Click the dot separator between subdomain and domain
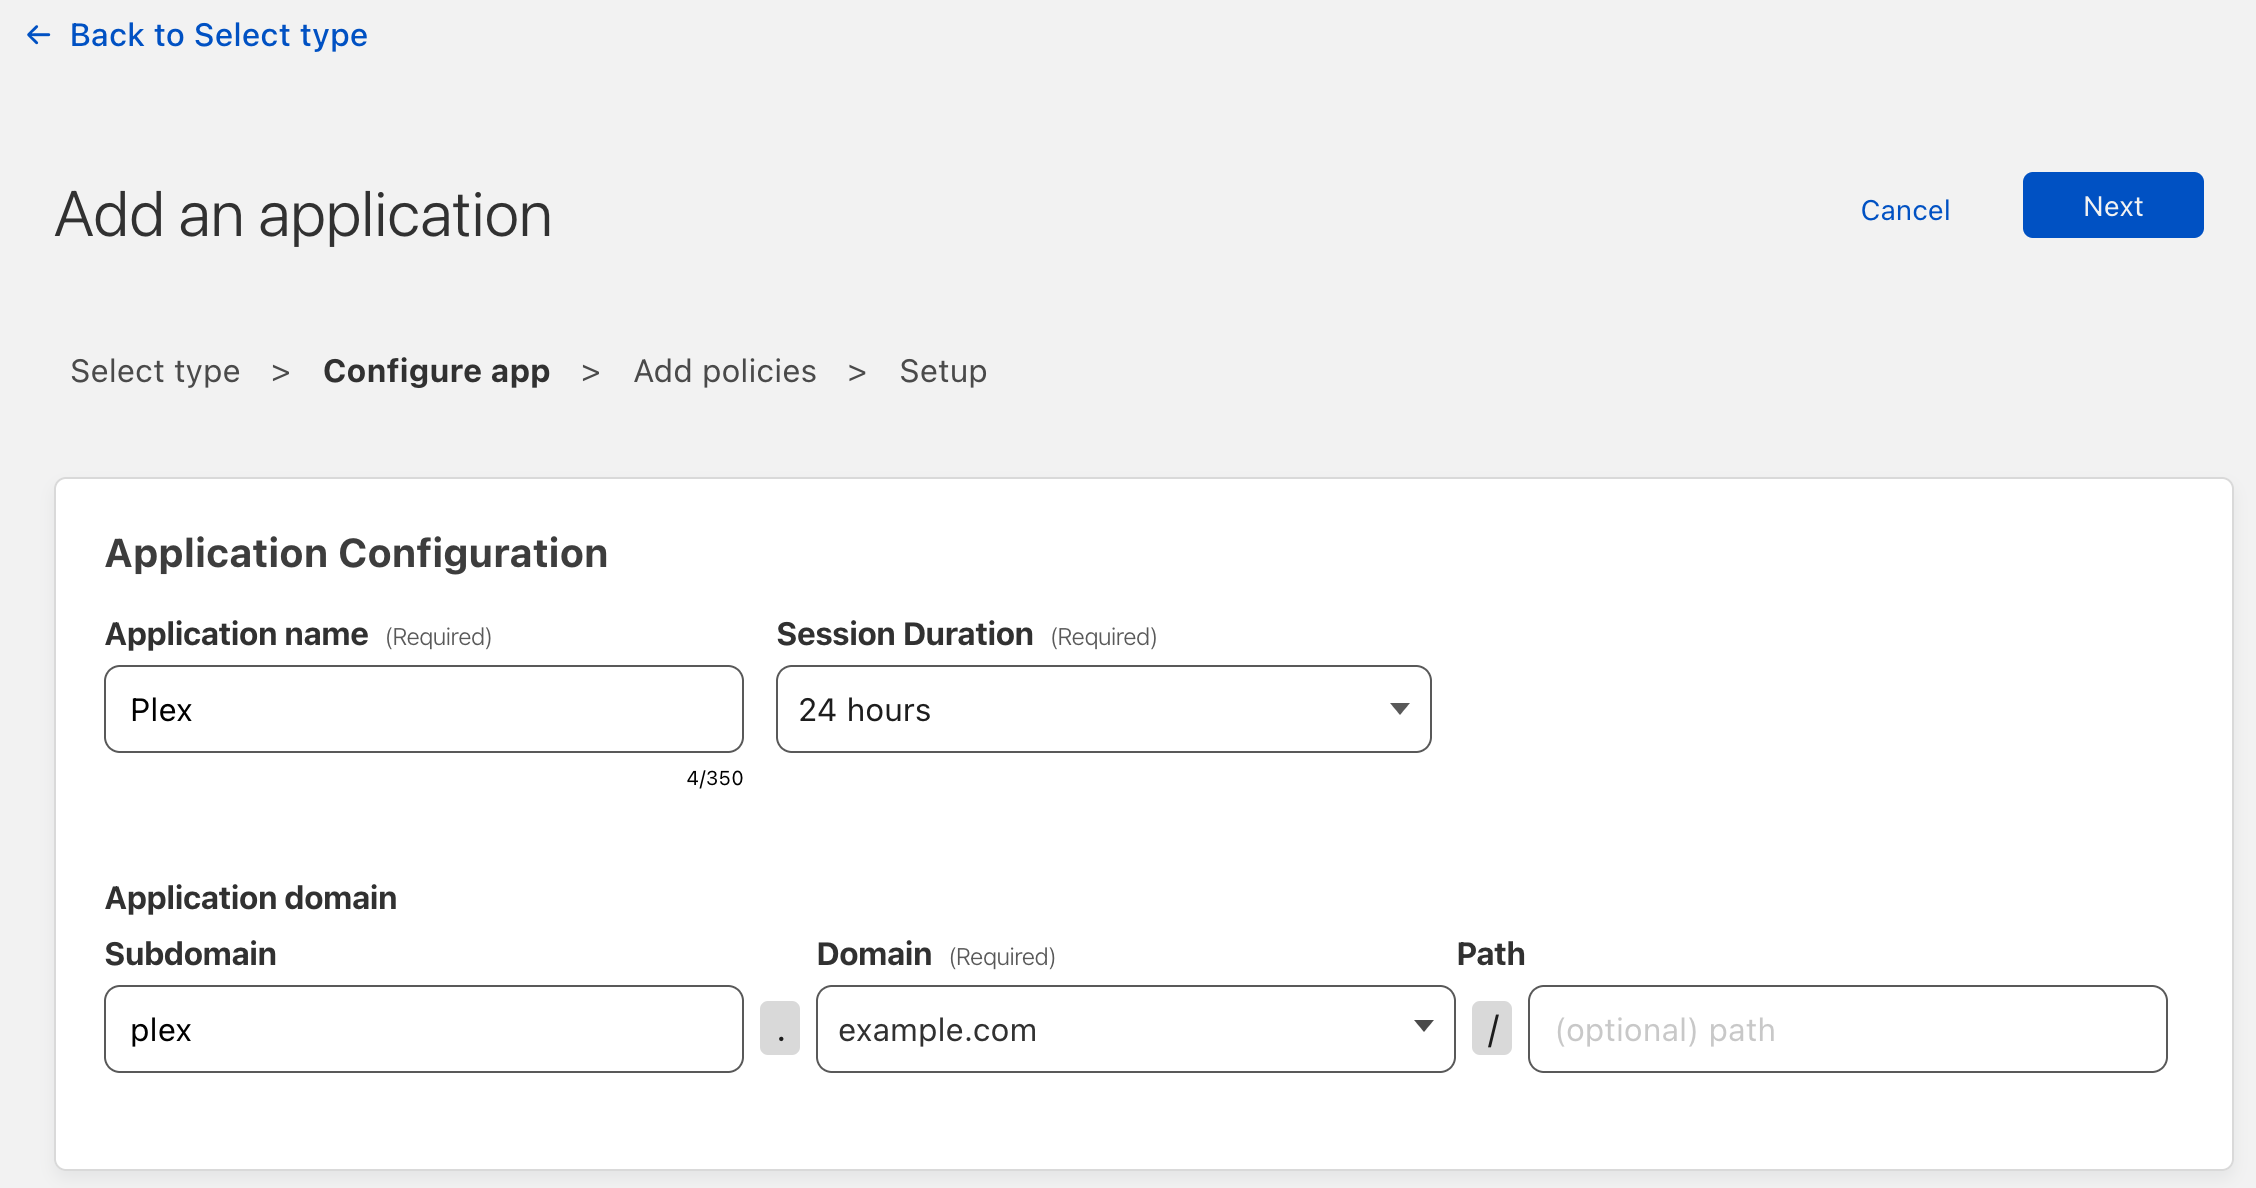Screen dimensions: 2256x1188 780,1028
